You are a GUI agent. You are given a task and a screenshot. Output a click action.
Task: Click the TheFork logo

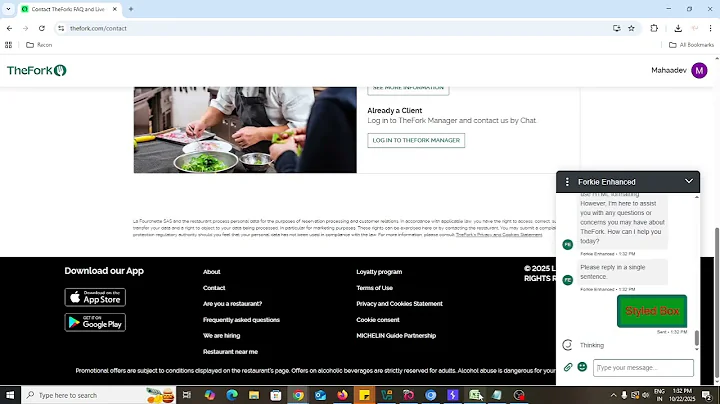point(37,70)
